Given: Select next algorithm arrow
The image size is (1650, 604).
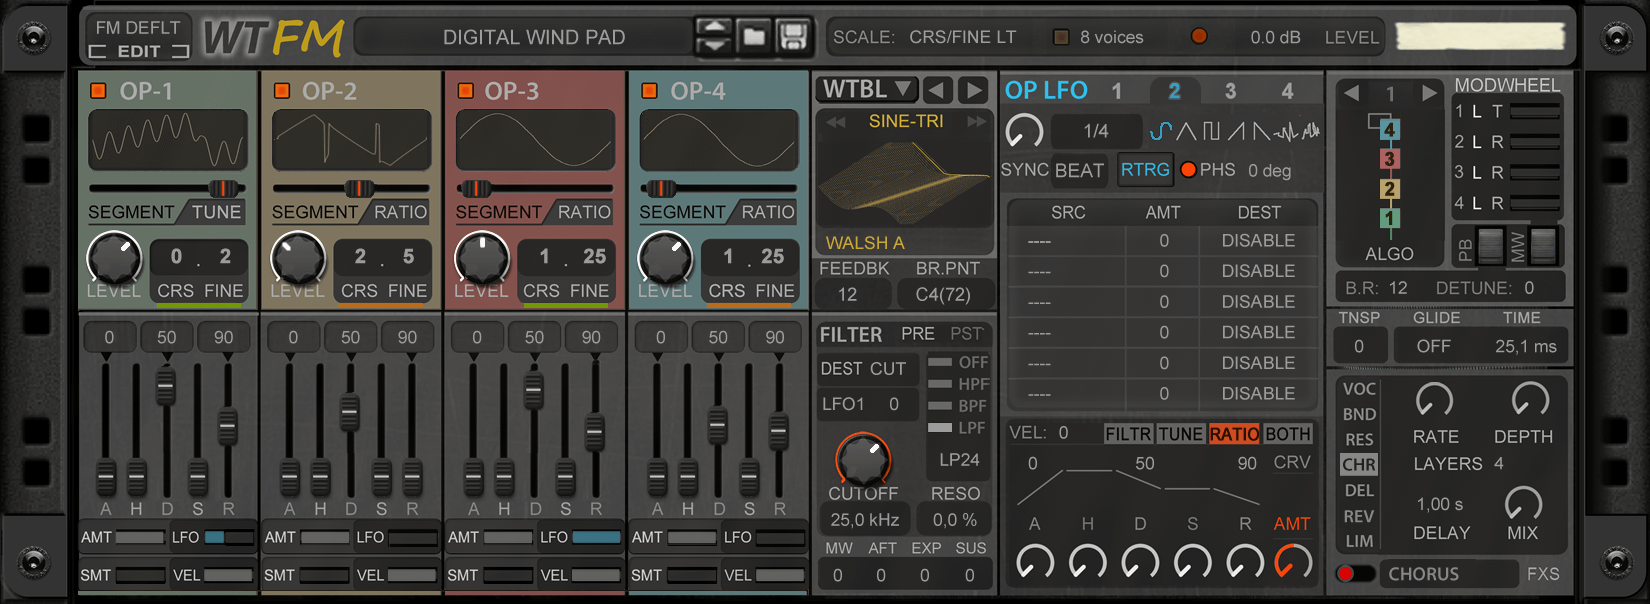Looking at the screenshot, I should (x=1429, y=93).
